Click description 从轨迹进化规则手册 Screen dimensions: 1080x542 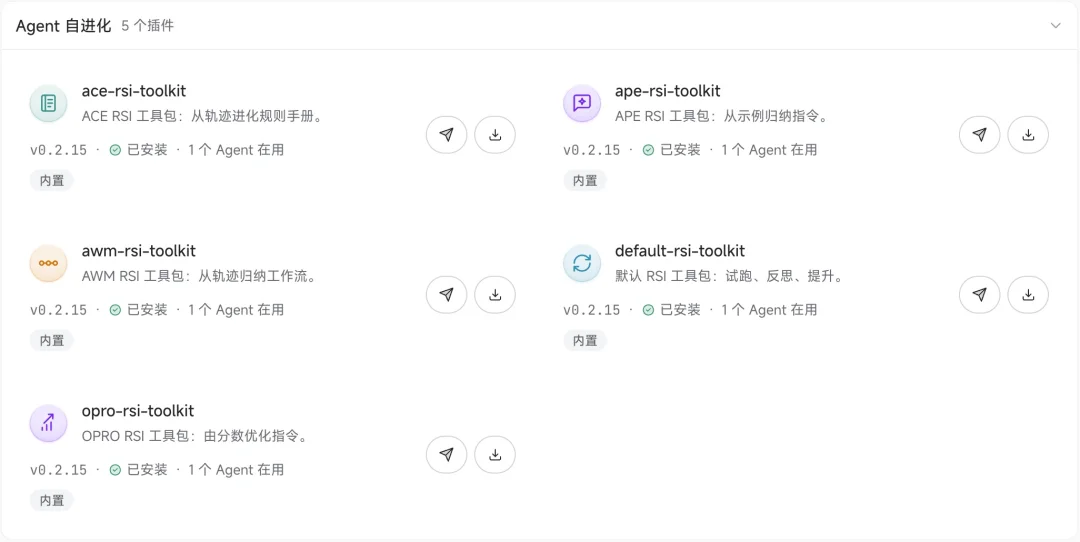(257, 116)
